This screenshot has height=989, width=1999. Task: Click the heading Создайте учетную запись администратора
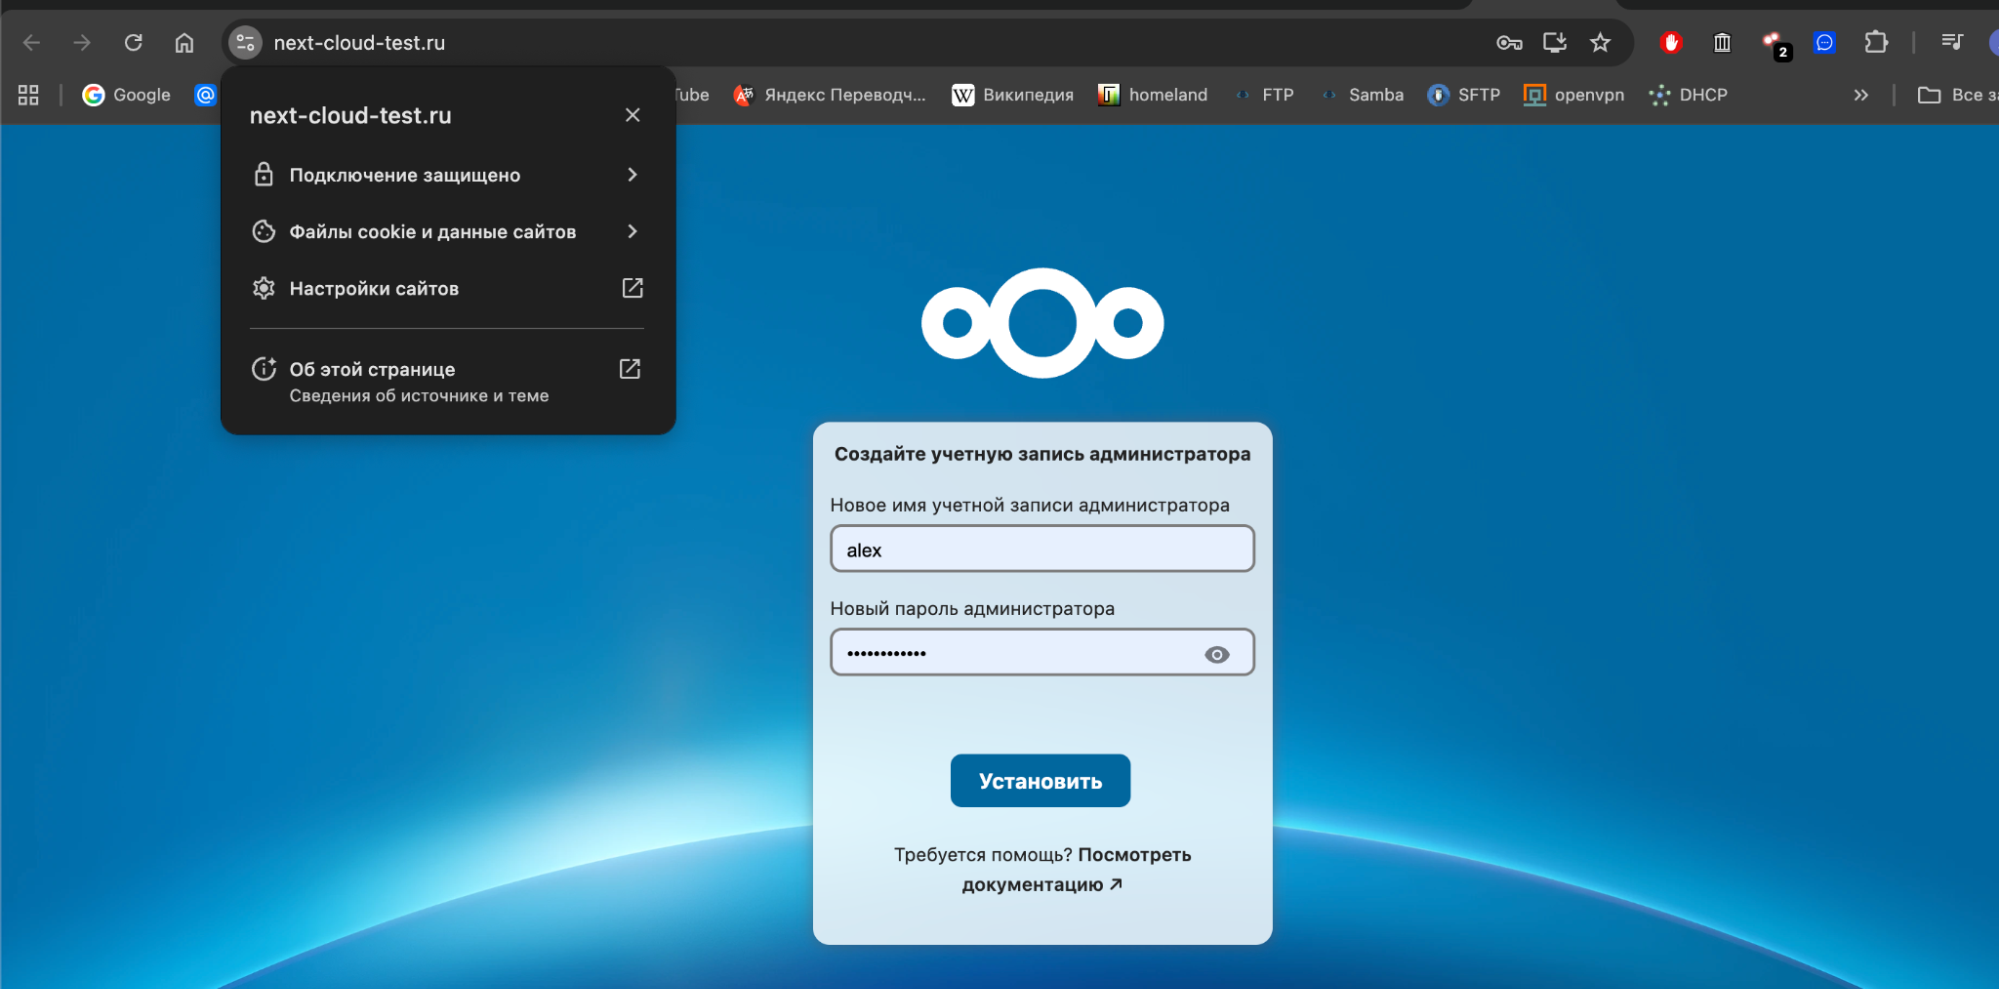point(1042,454)
